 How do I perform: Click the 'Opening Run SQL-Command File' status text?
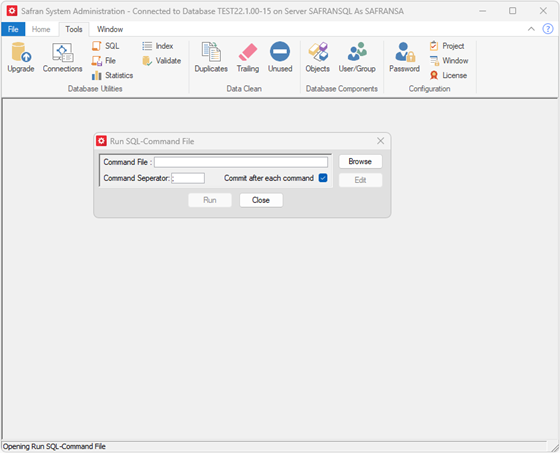pyautogui.click(x=54, y=446)
